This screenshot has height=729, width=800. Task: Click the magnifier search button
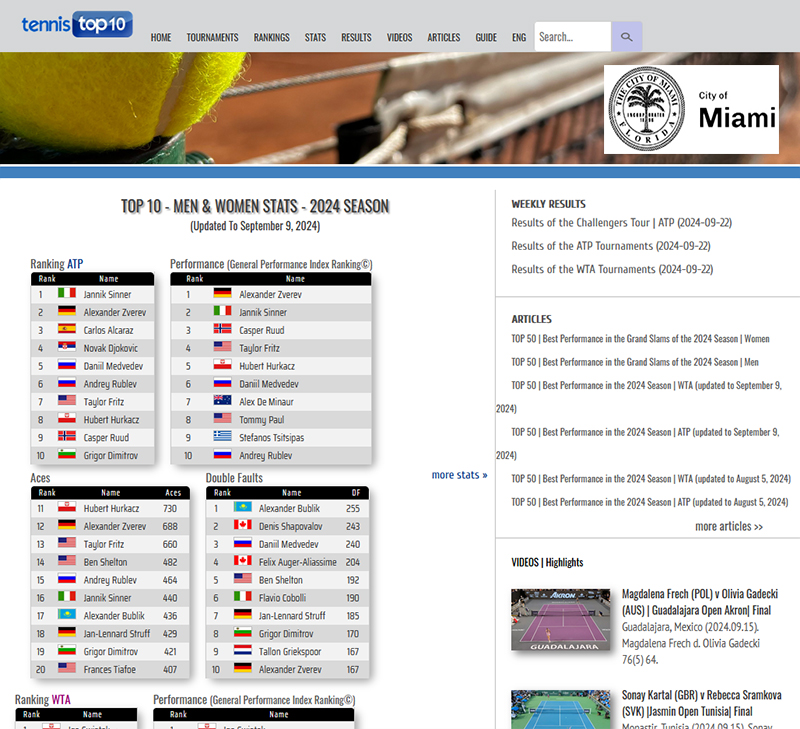pos(627,37)
